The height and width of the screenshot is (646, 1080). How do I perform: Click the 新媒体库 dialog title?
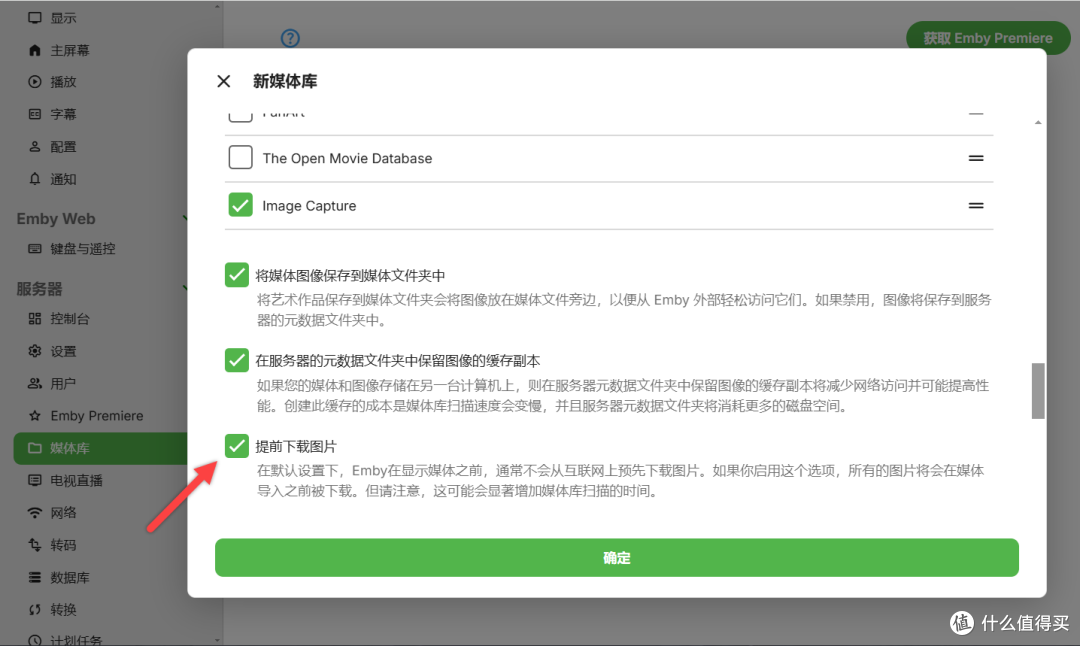coord(285,81)
